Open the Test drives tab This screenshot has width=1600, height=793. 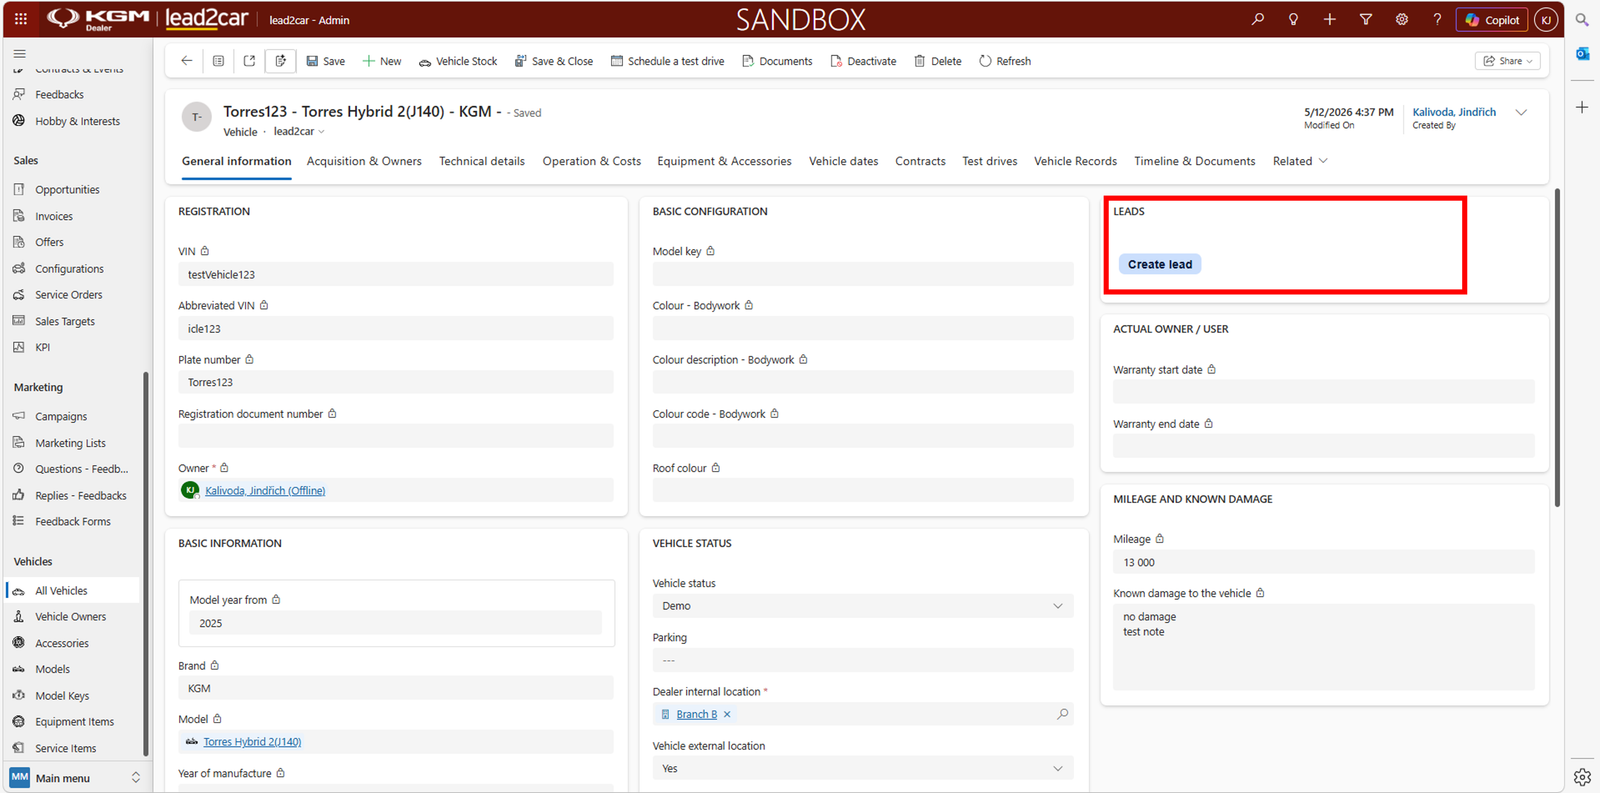click(990, 161)
